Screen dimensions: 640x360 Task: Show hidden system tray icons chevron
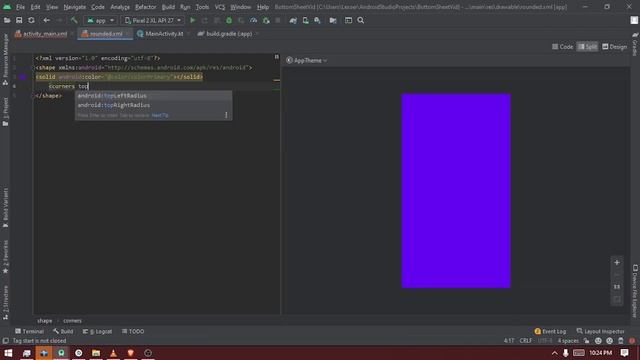click(x=554, y=353)
